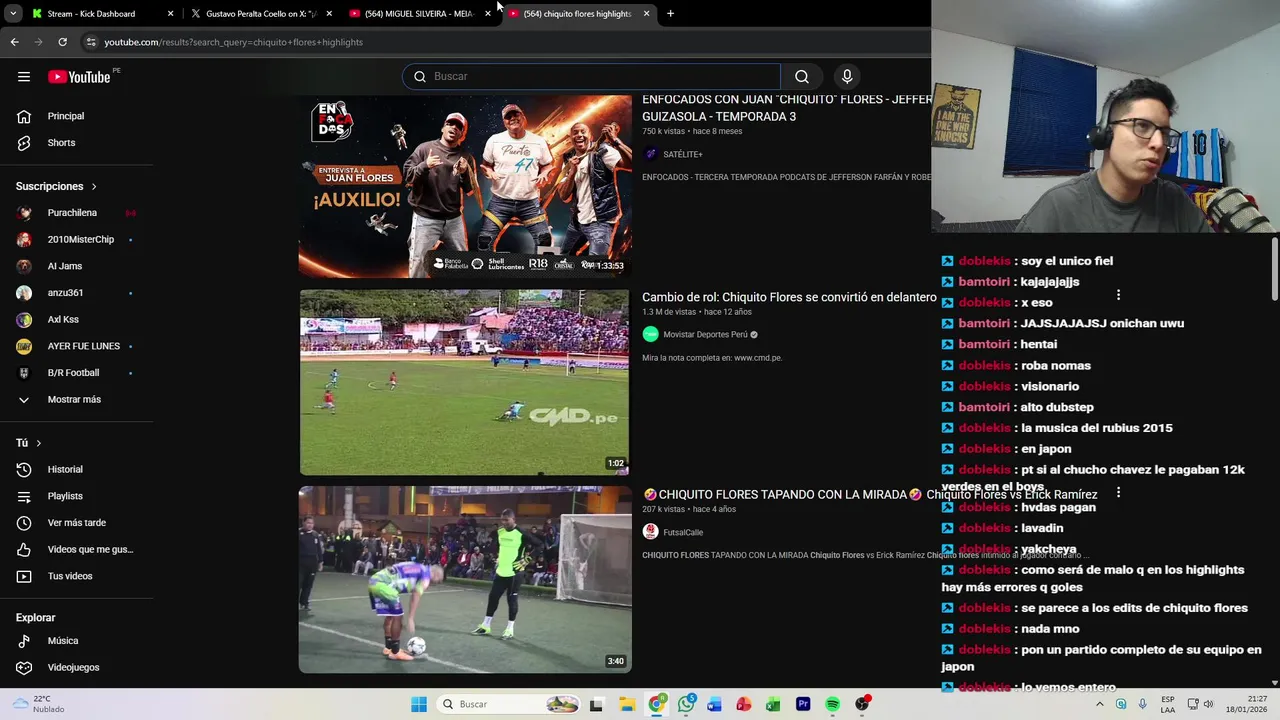Play the ENFOCADOS ¡AUXILIO! thumbnail
This screenshot has height=720, width=1280.
tap(465, 186)
